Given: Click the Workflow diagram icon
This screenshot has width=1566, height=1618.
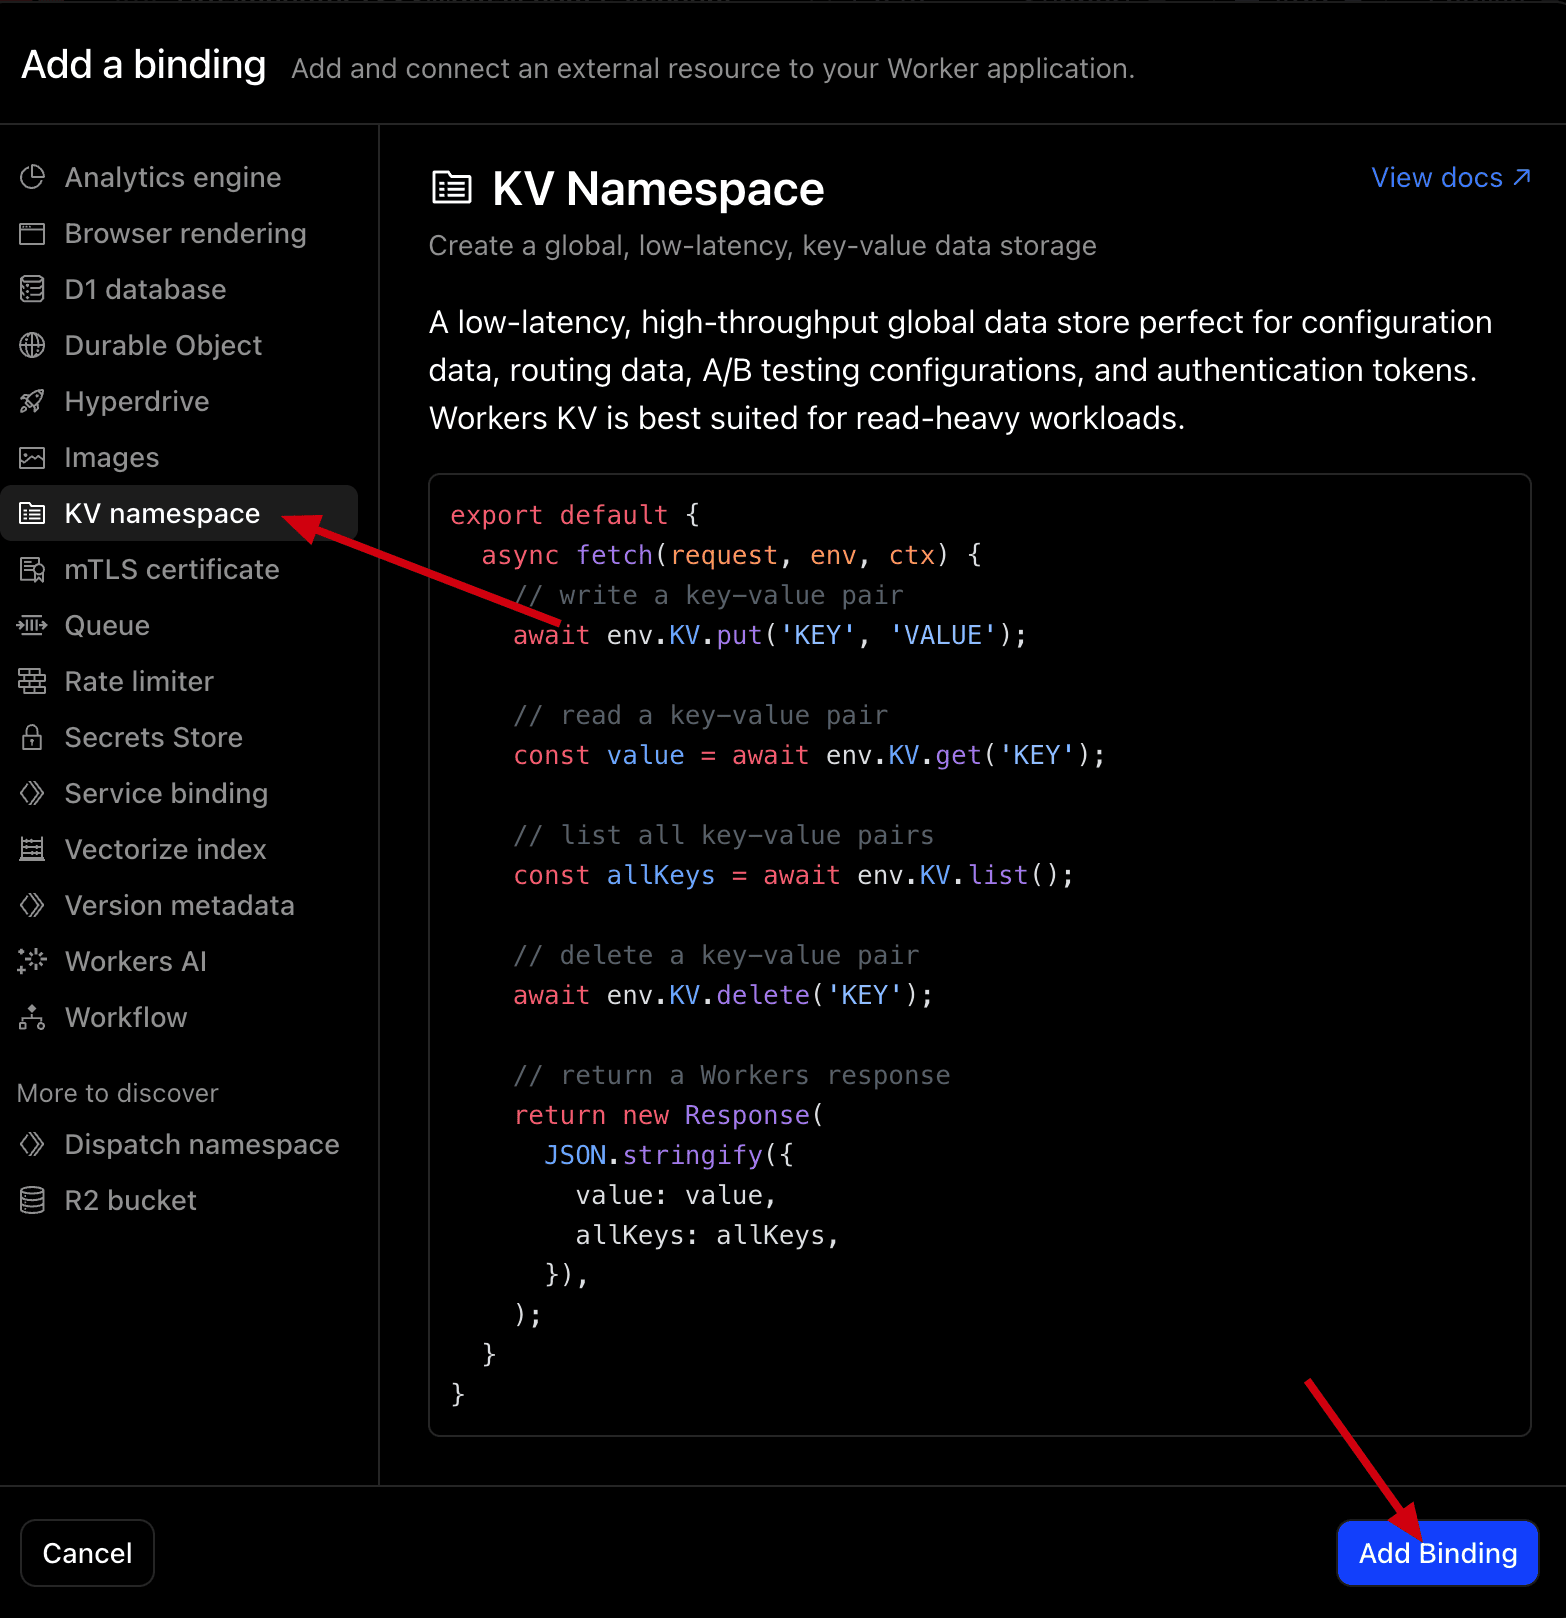Looking at the screenshot, I should tap(32, 1018).
